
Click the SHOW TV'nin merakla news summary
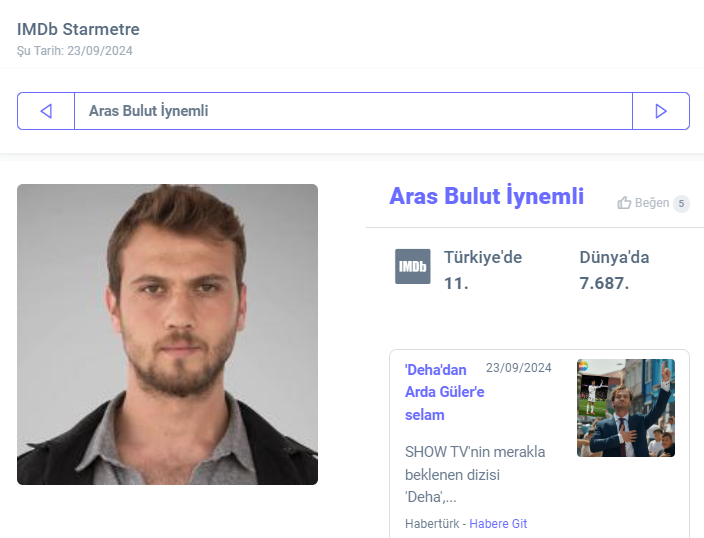[475, 474]
